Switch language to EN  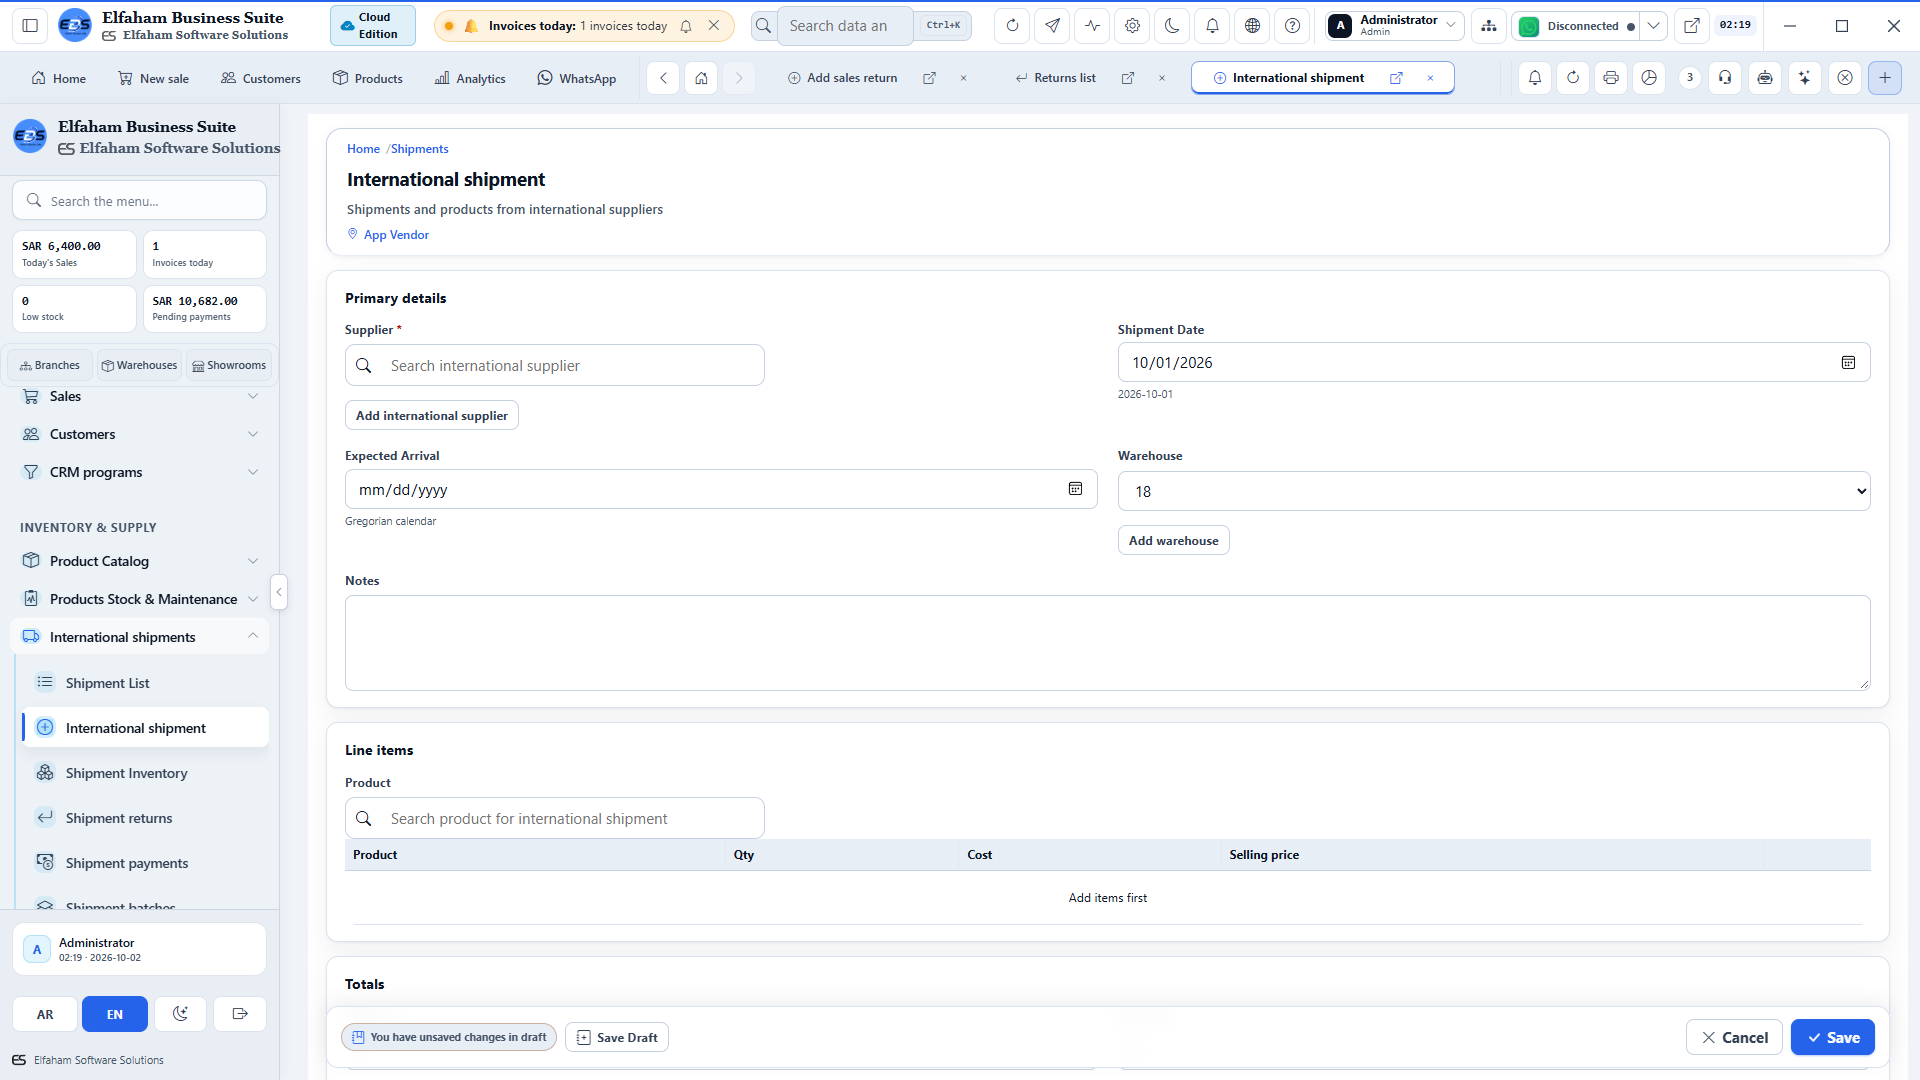pyautogui.click(x=115, y=1015)
